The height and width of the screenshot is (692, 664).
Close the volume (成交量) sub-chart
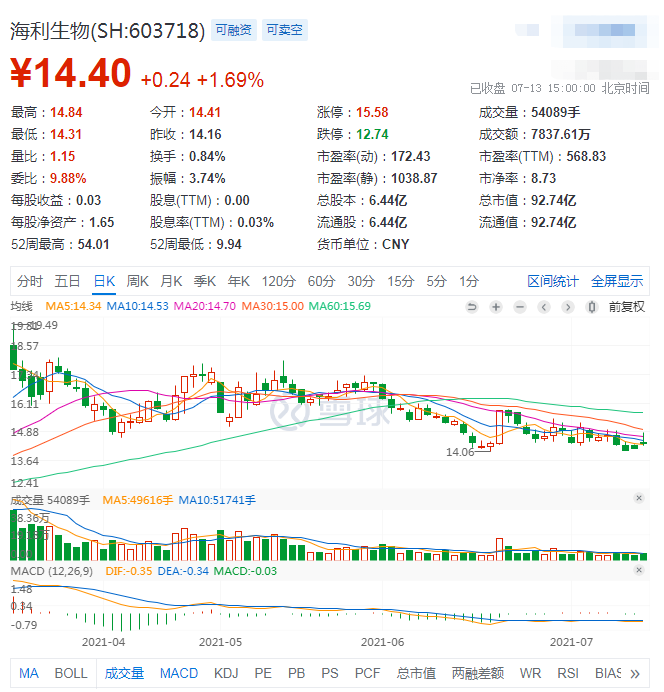638,499
